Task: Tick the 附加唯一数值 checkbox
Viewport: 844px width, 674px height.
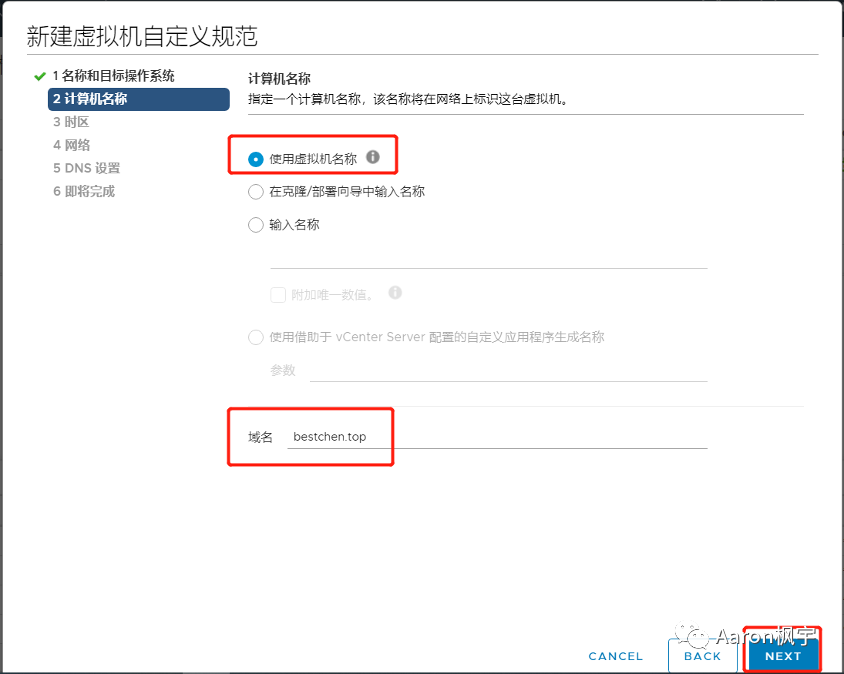Action: pyautogui.click(x=278, y=295)
